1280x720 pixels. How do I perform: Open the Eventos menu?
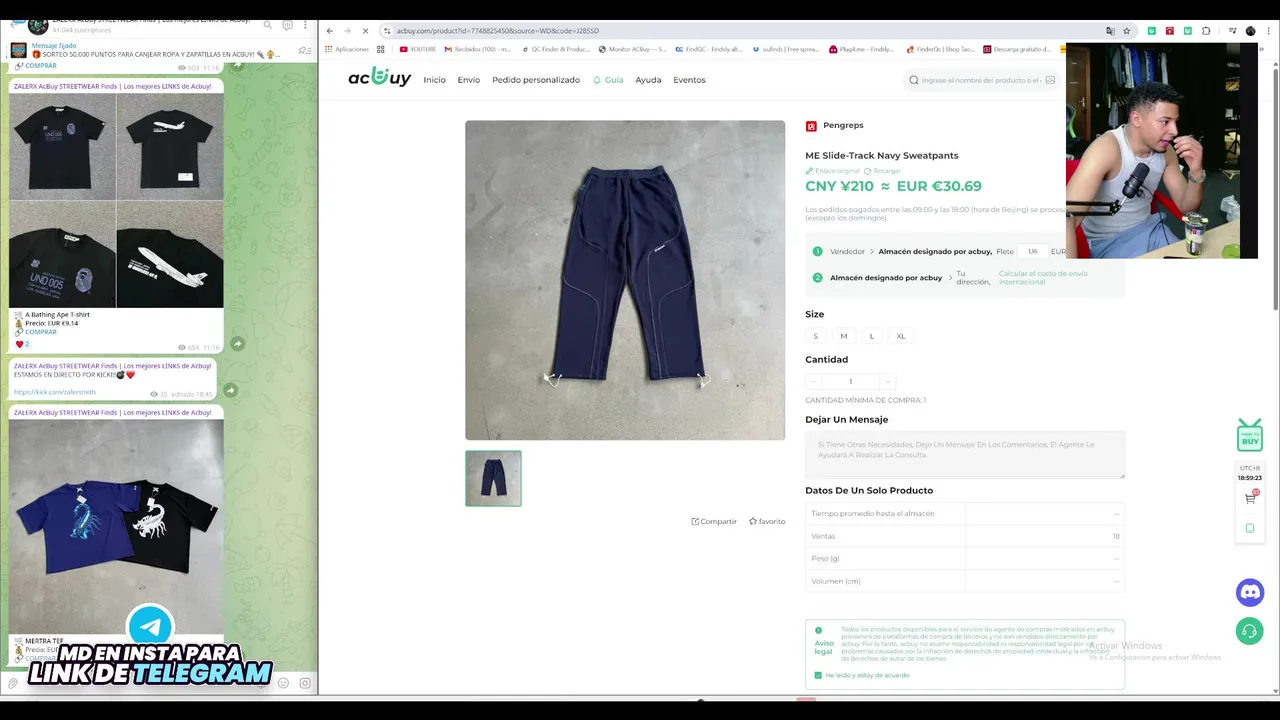coord(689,80)
